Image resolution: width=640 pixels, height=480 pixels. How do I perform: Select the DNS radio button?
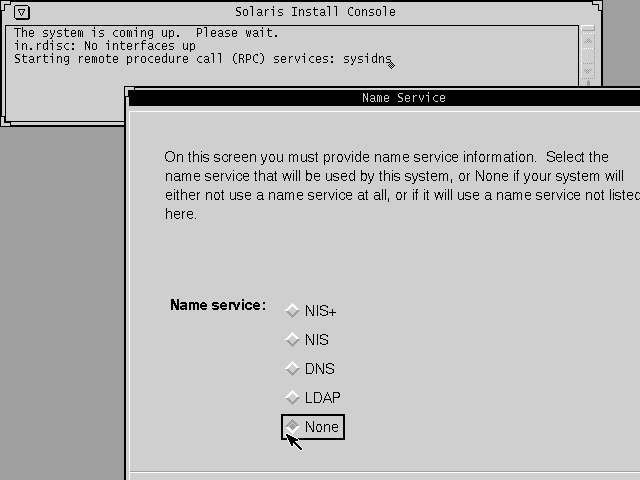pyautogui.click(x=310, y=369)
